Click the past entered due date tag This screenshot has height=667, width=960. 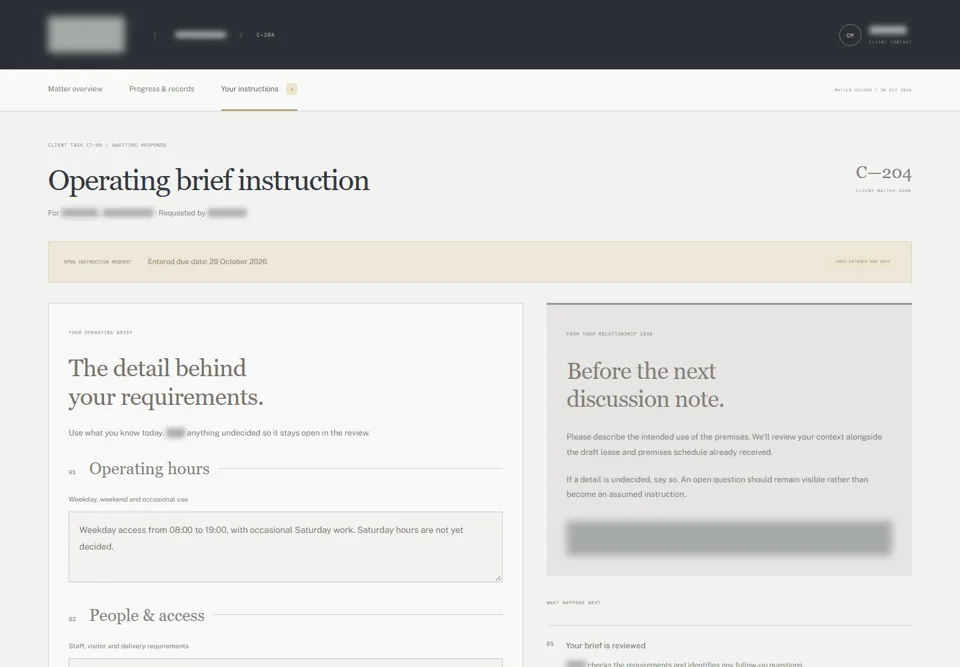[863, 262]
